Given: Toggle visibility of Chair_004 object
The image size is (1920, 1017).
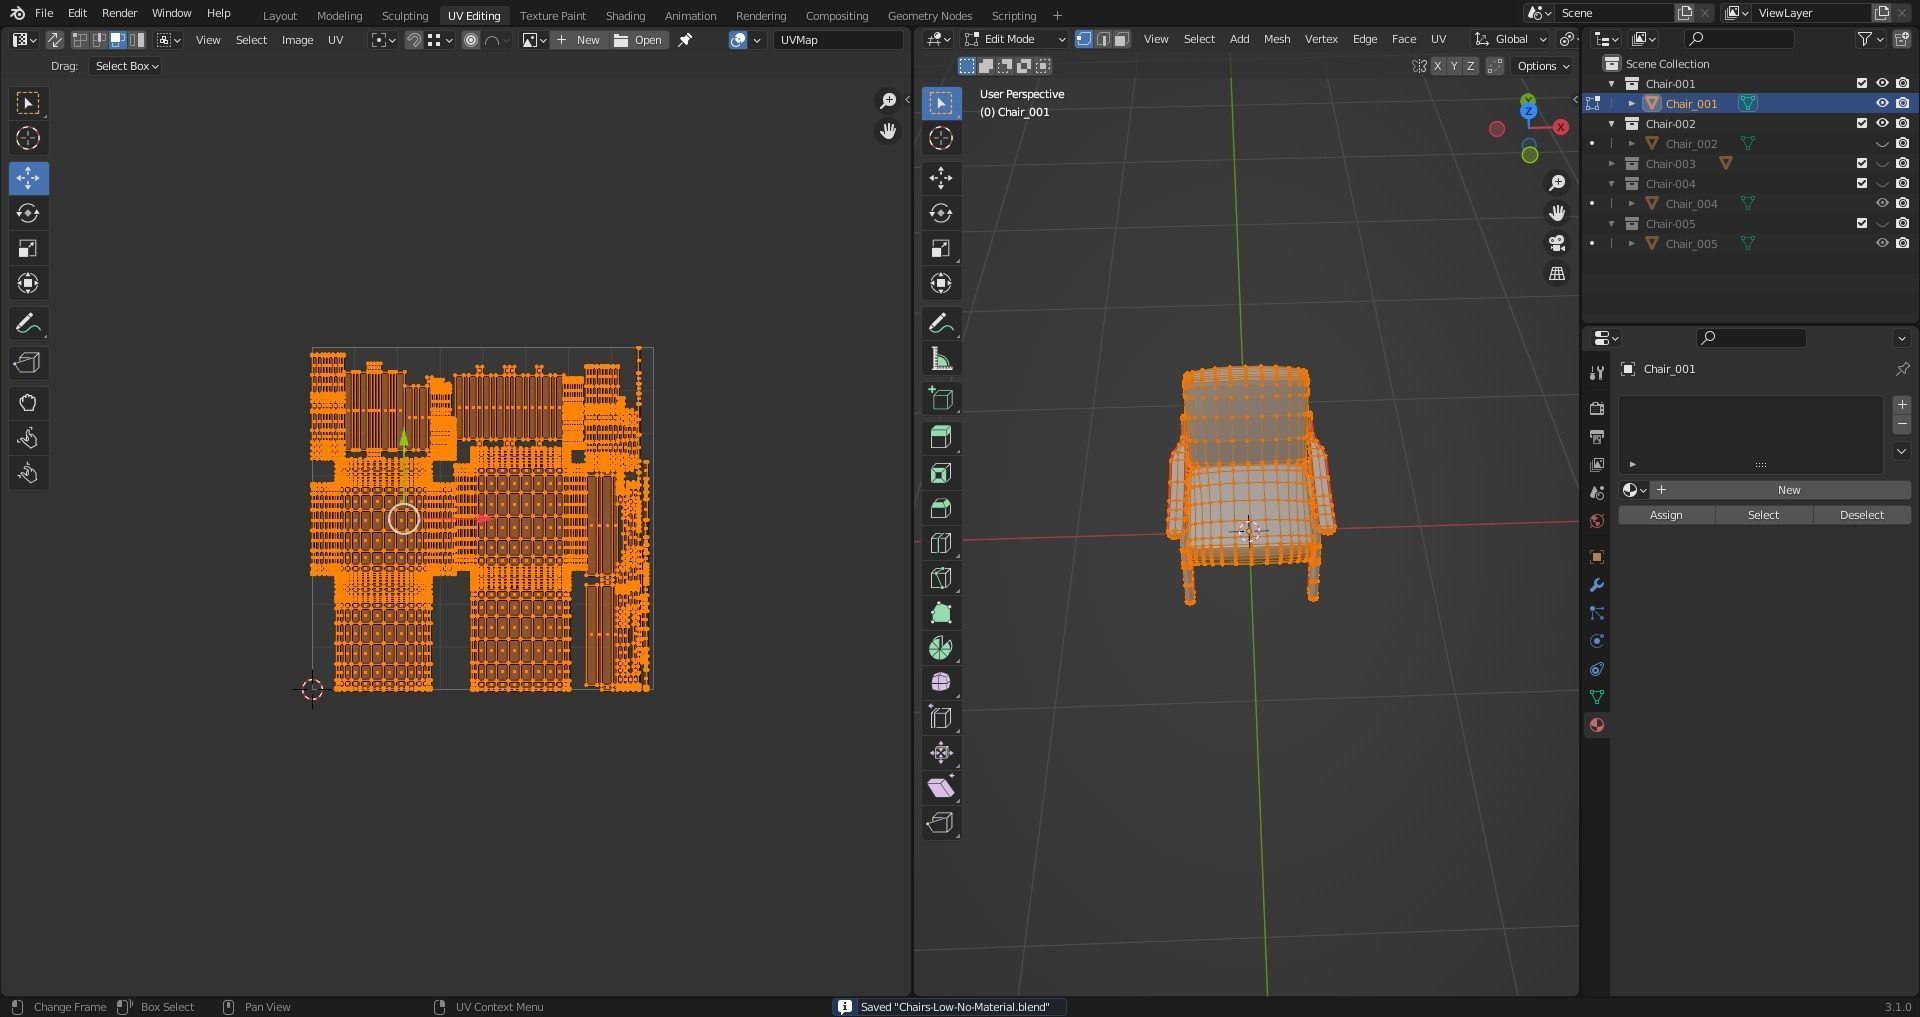Looking at the screenshot, I should coord(1882,203).
